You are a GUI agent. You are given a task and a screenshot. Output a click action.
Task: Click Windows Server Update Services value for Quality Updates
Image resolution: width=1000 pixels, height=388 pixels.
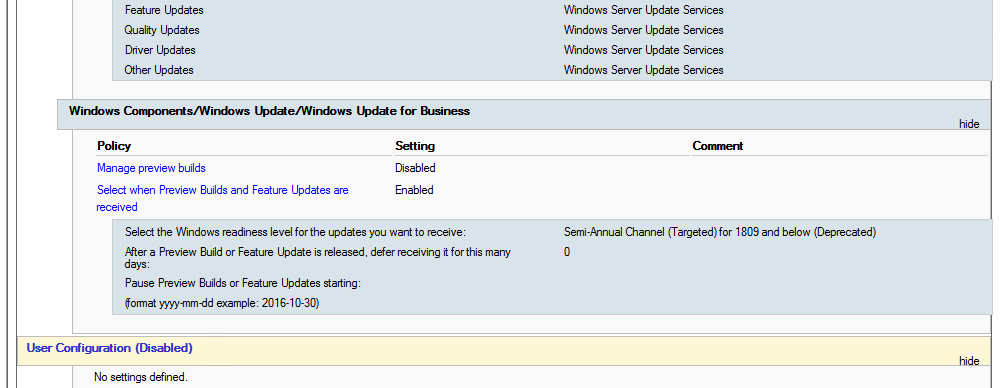click(643, 30)
